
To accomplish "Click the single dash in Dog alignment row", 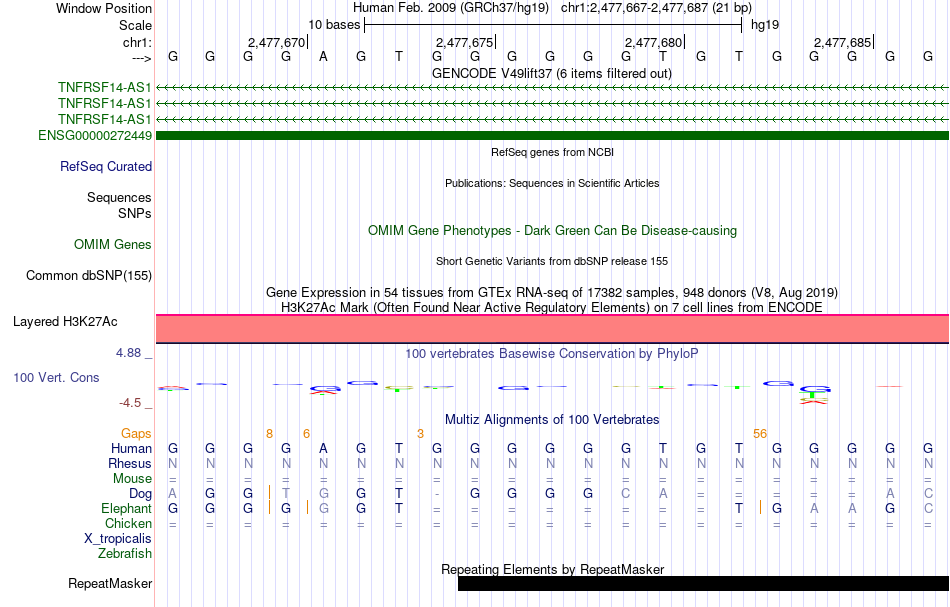I will pos(437,494).
